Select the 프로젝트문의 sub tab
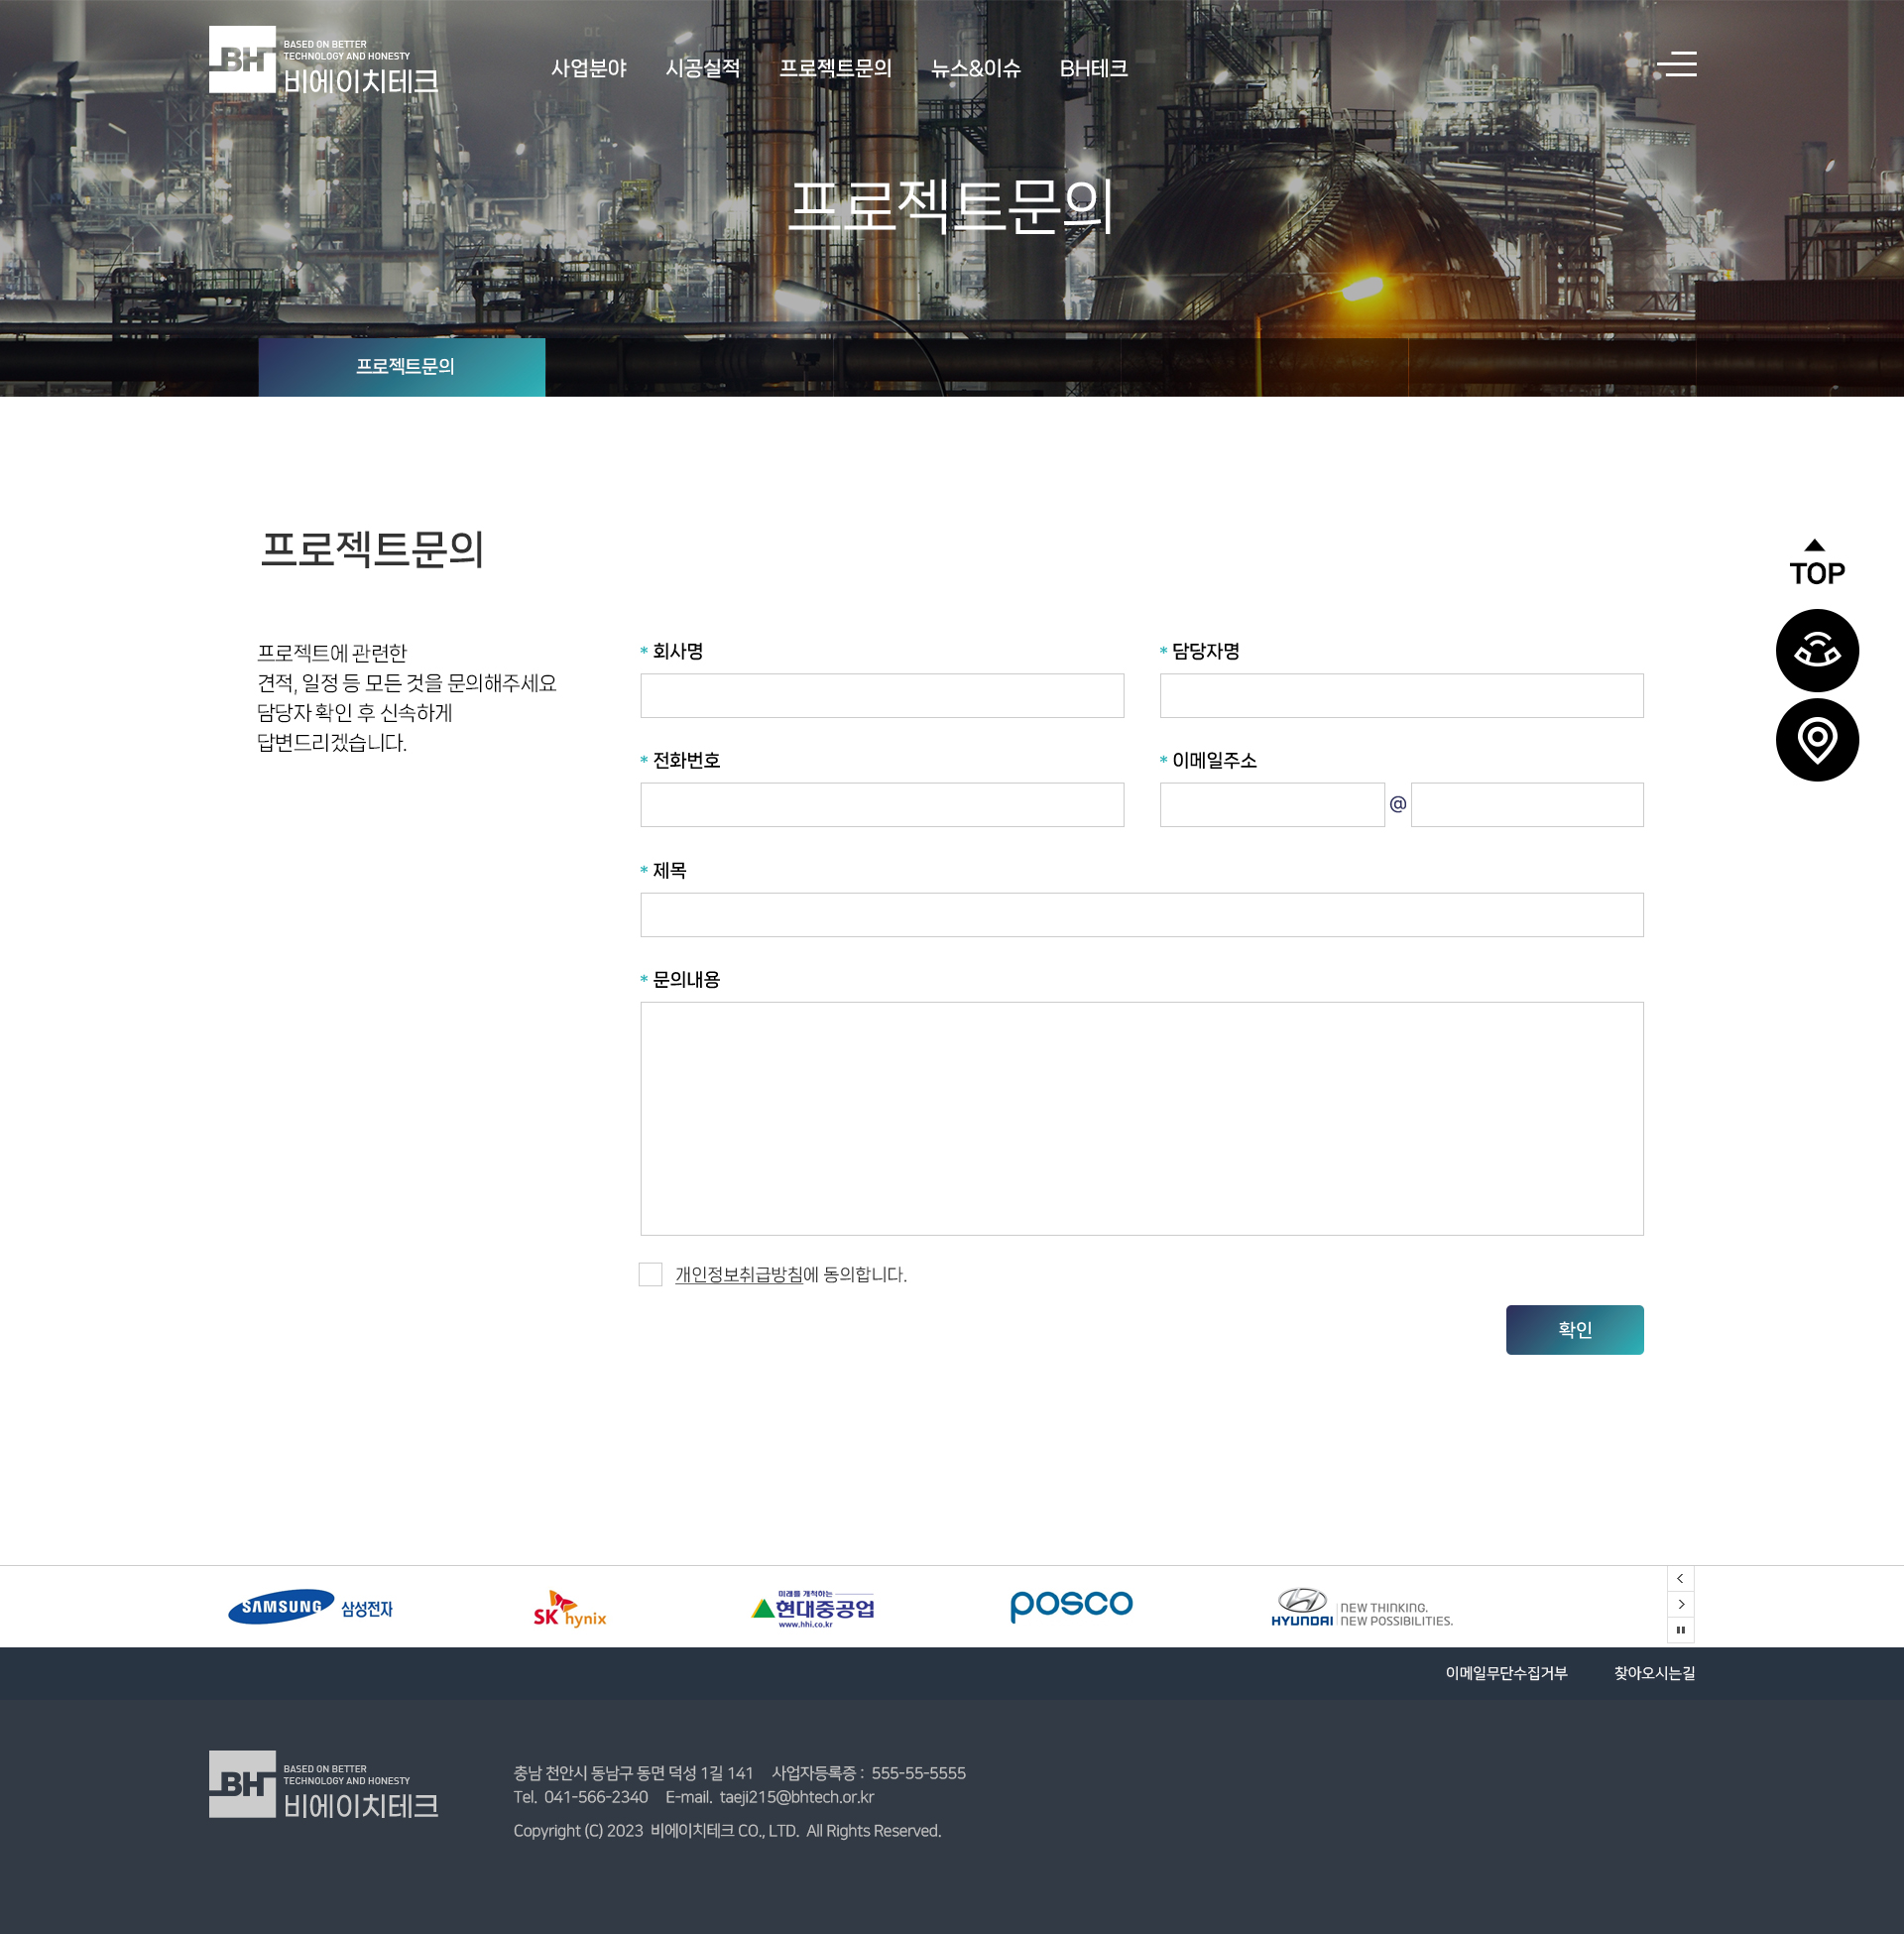1904x1934 pixels. pyautogui.click(x=402, y=367)
